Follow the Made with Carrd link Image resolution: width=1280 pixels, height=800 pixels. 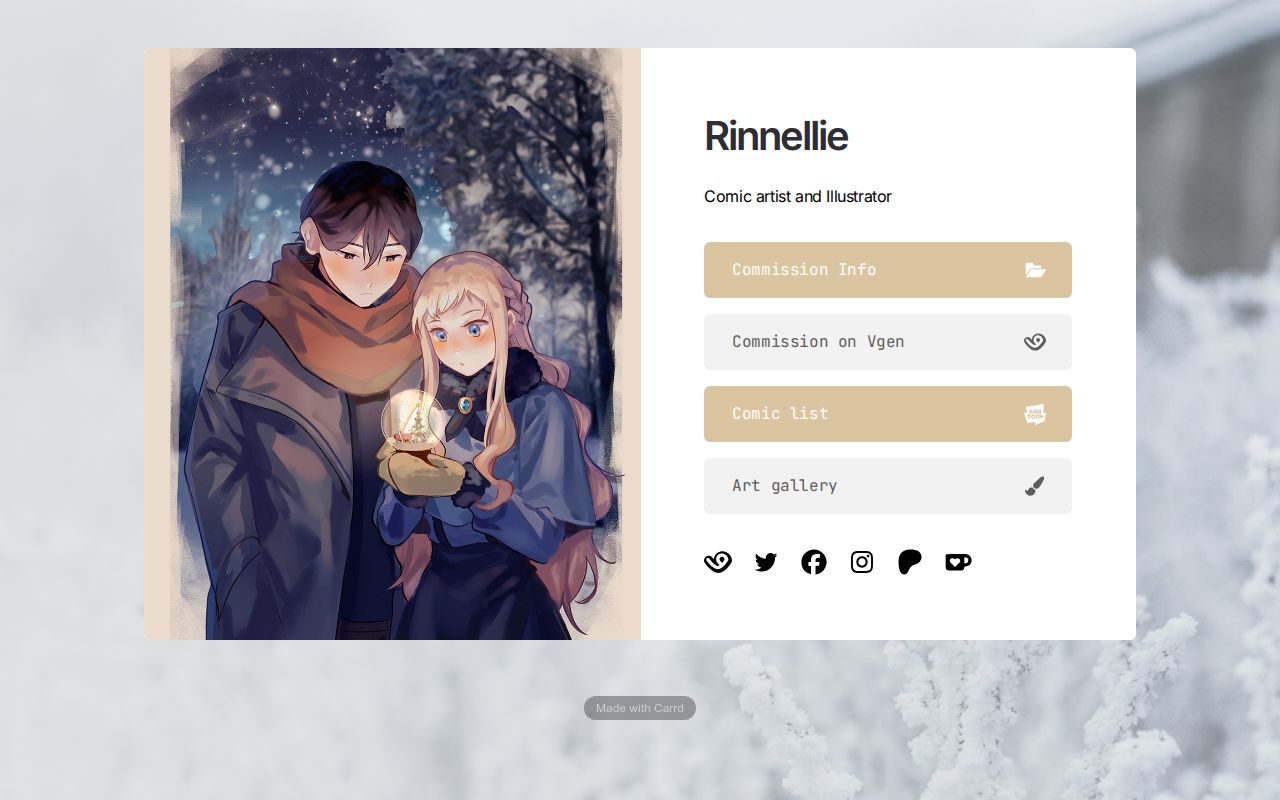click(x=640, y=708)
